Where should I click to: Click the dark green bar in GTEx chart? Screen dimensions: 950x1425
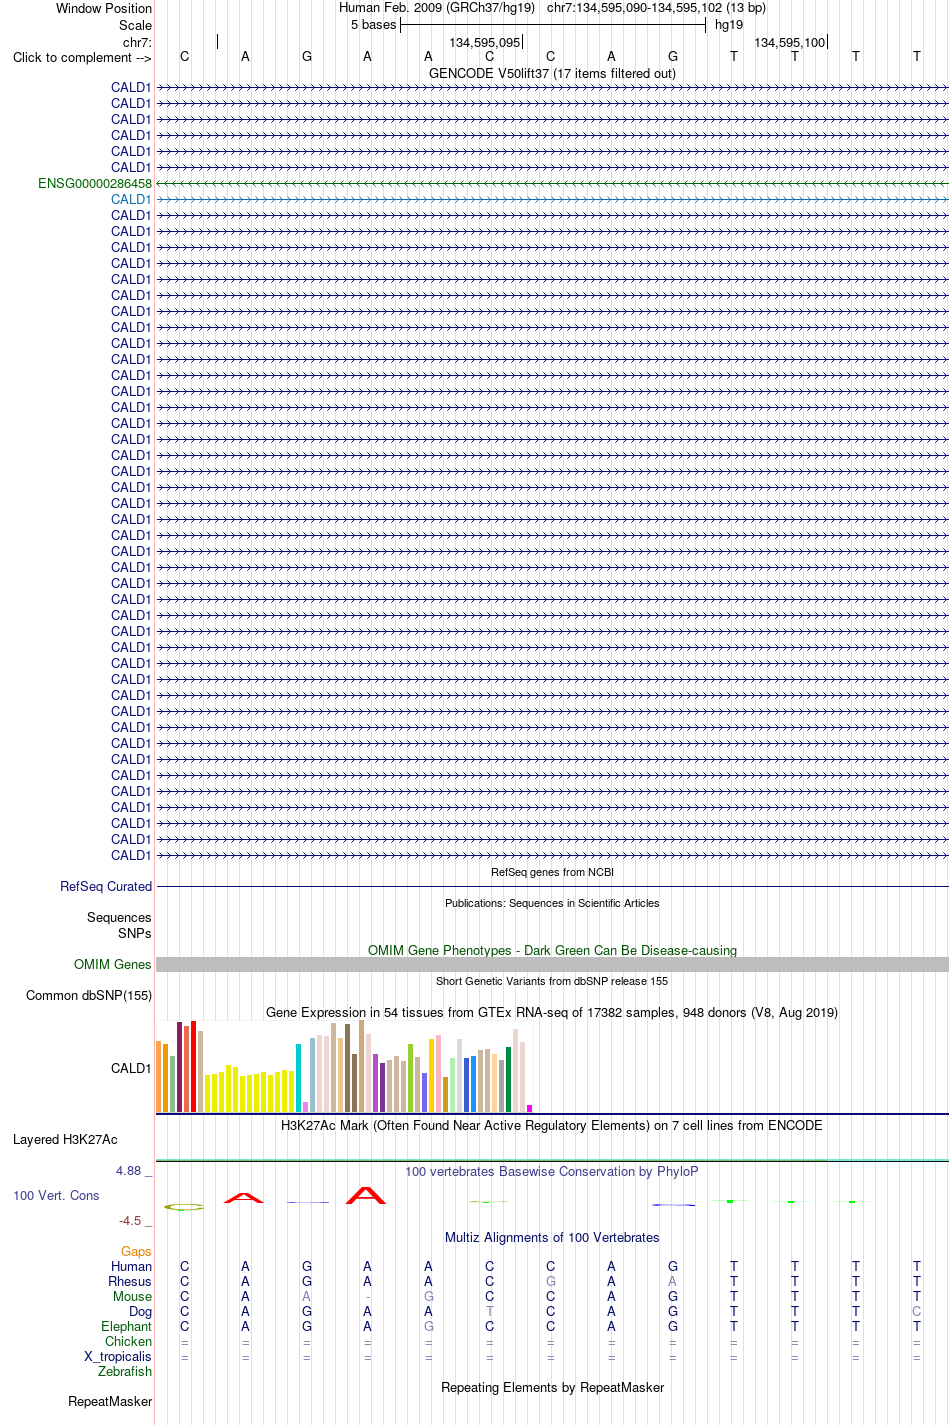coord(509,1079)
